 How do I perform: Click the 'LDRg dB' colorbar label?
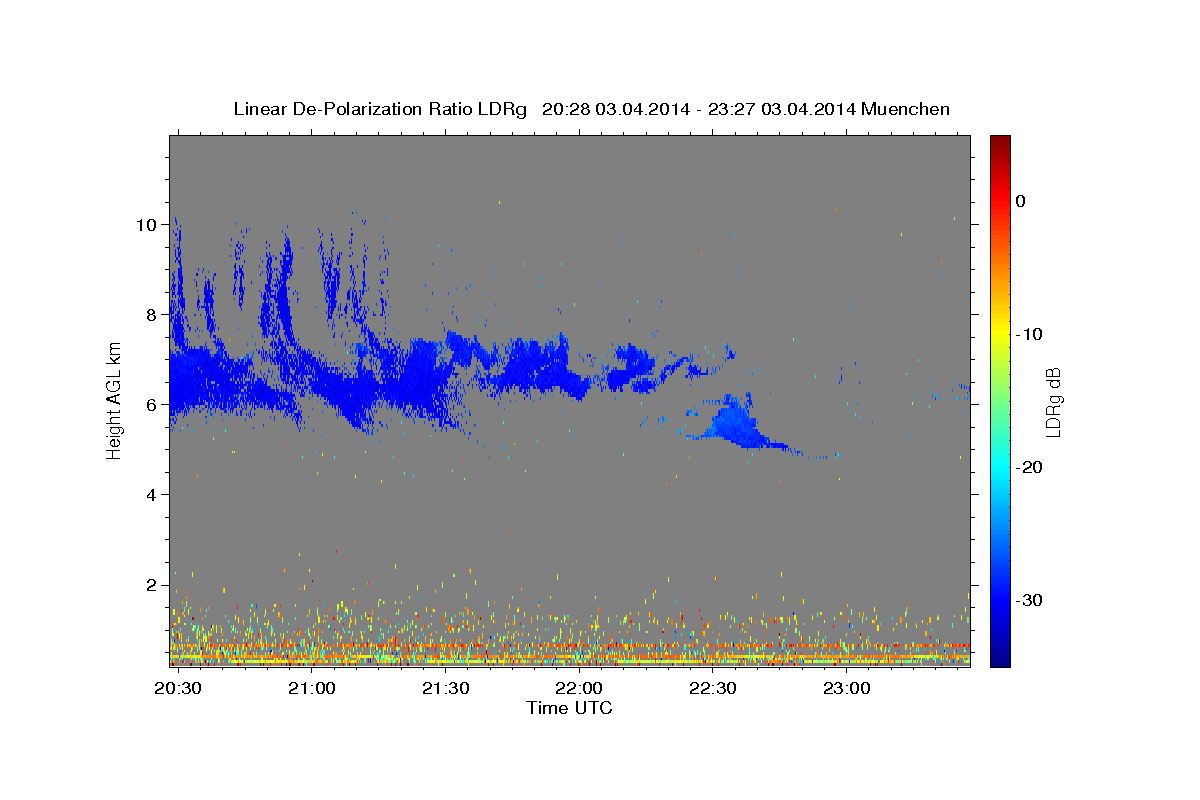point(1053,401)
